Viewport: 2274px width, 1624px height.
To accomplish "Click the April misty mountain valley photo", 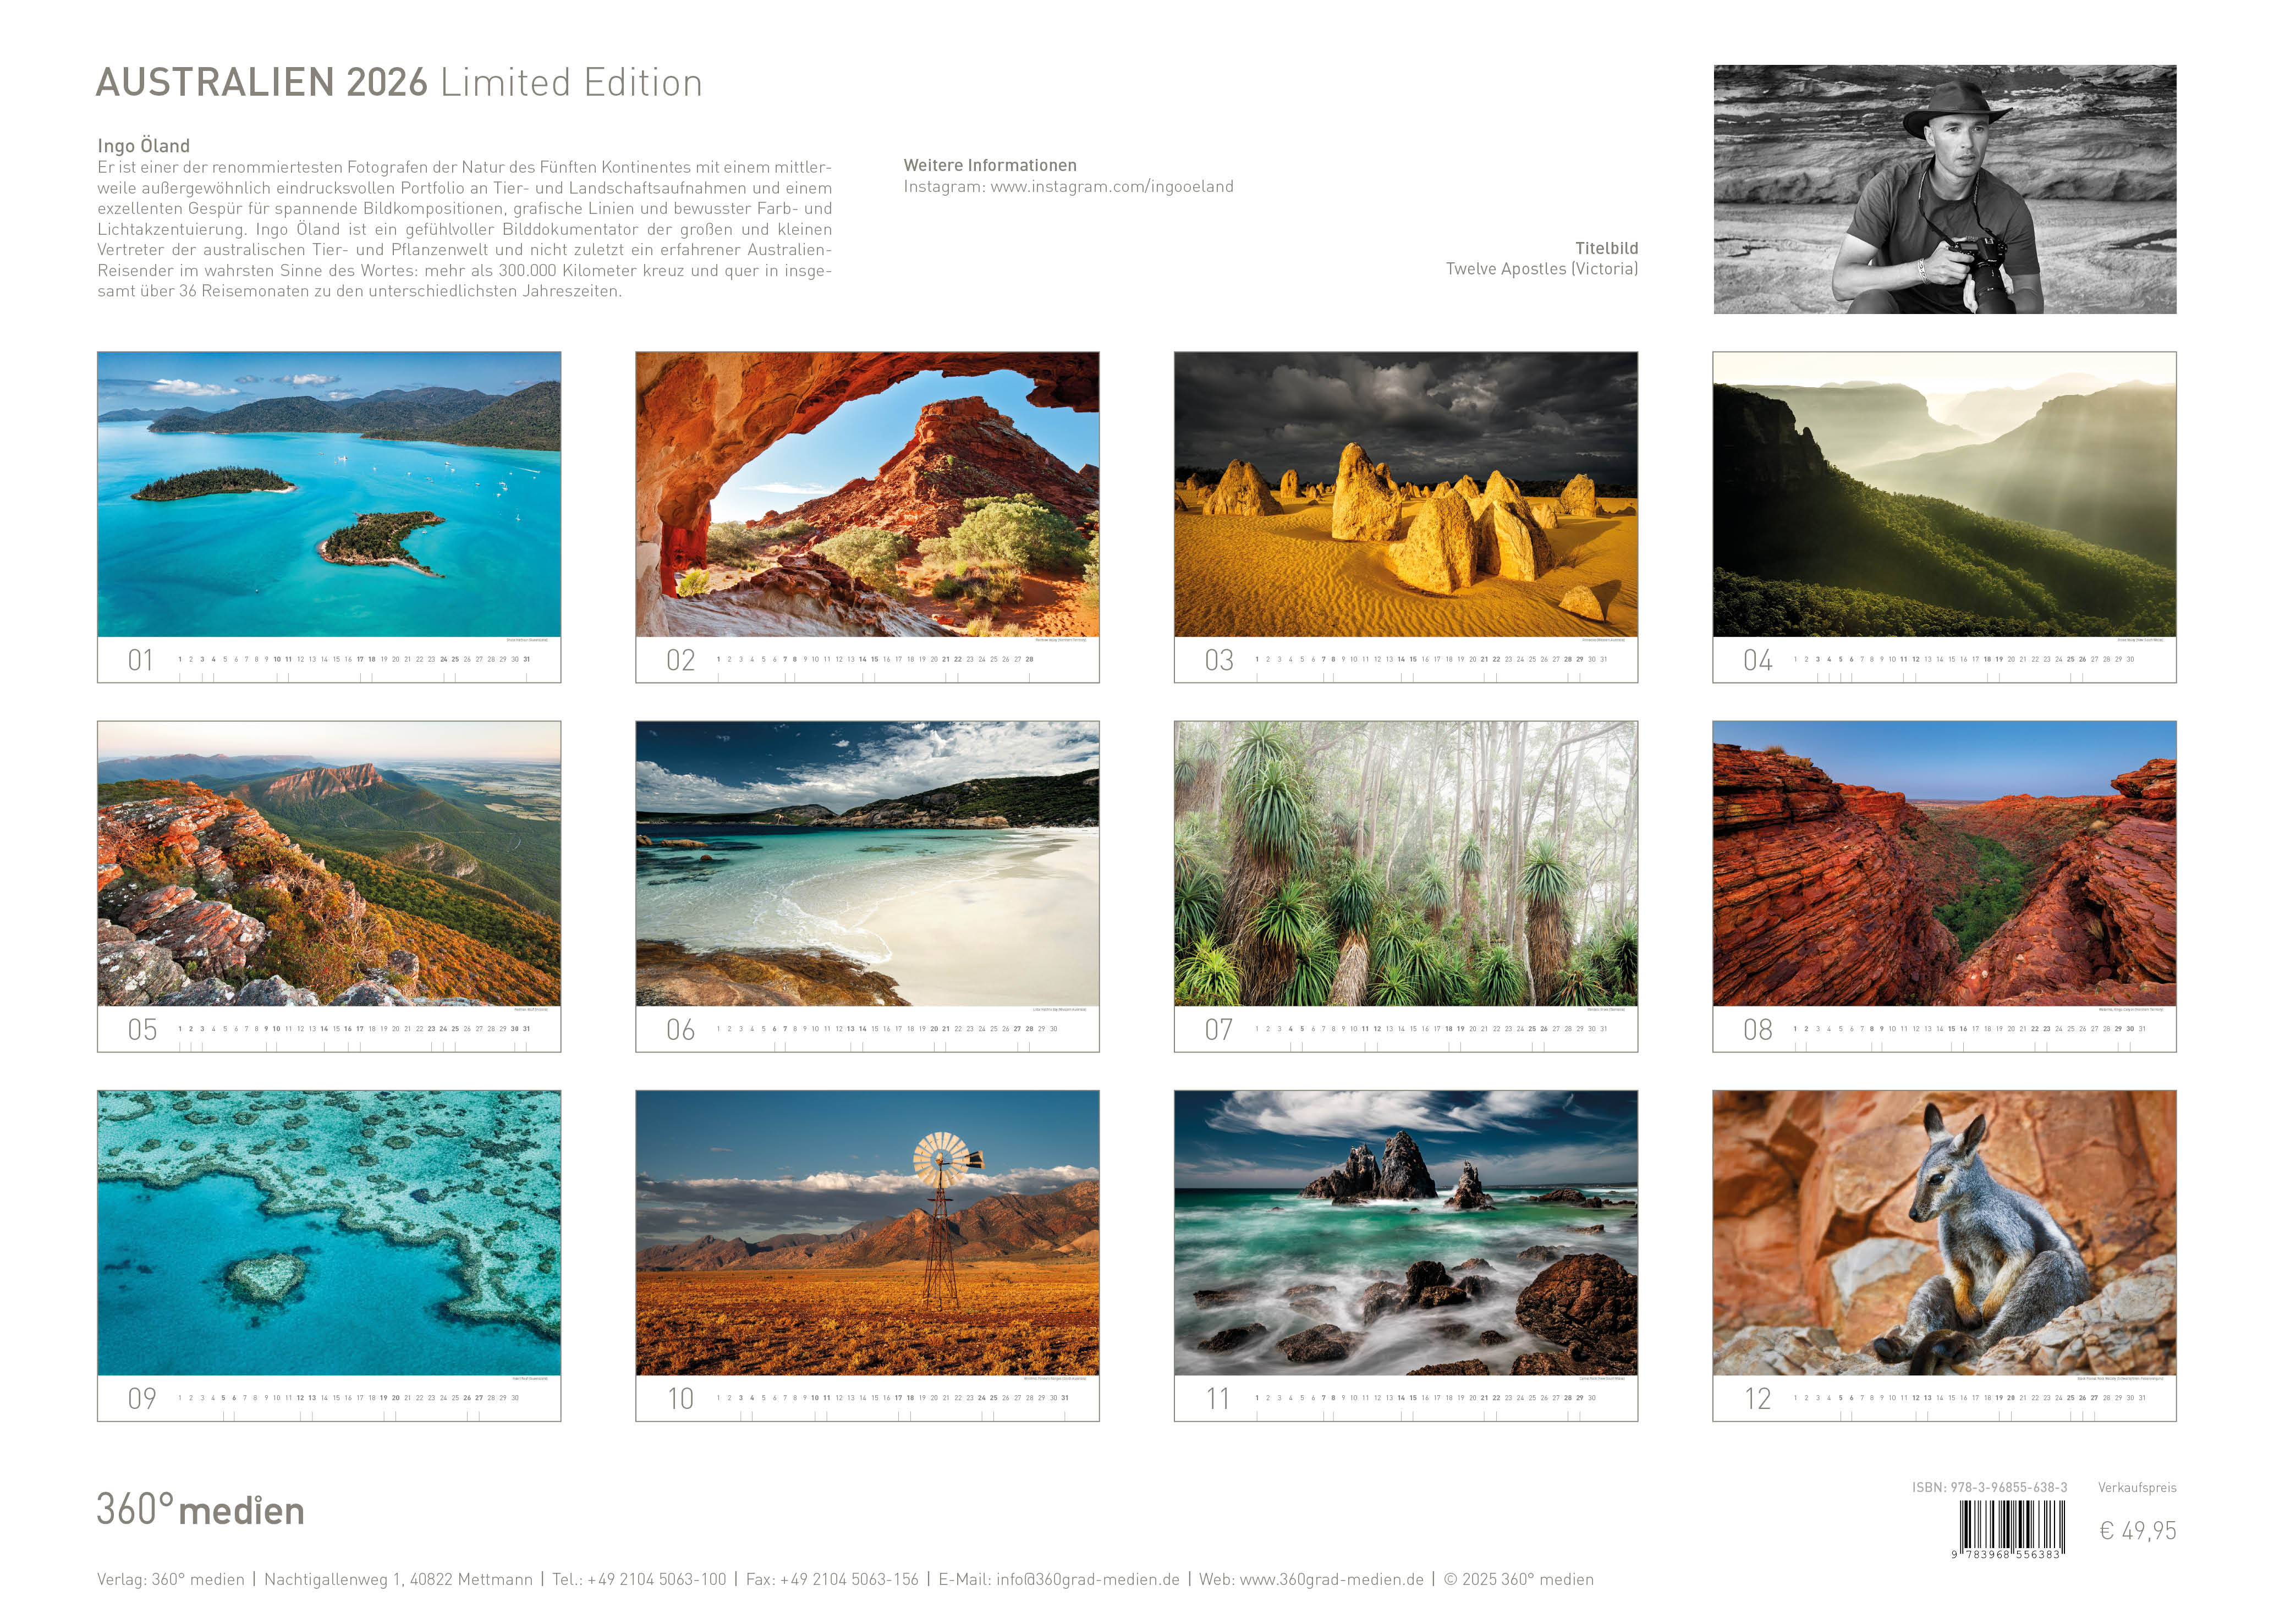I will [x=1943, y=493].
